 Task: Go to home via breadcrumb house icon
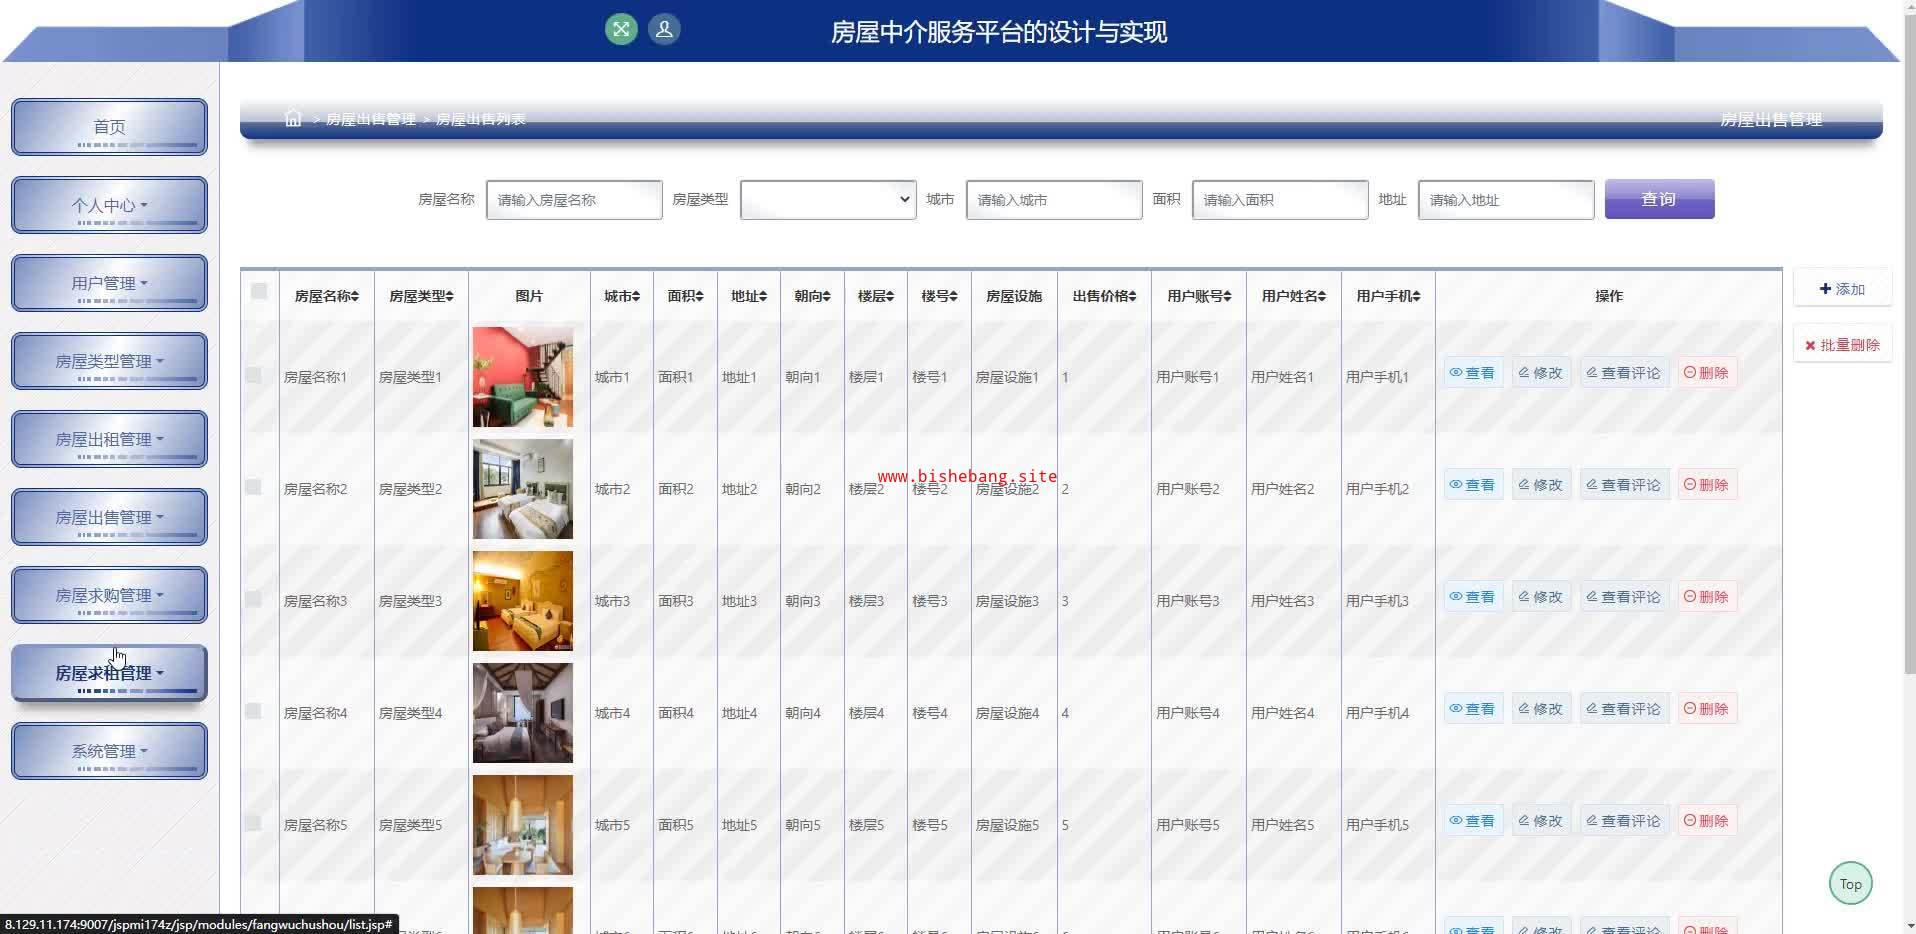(x=293, y=119)
